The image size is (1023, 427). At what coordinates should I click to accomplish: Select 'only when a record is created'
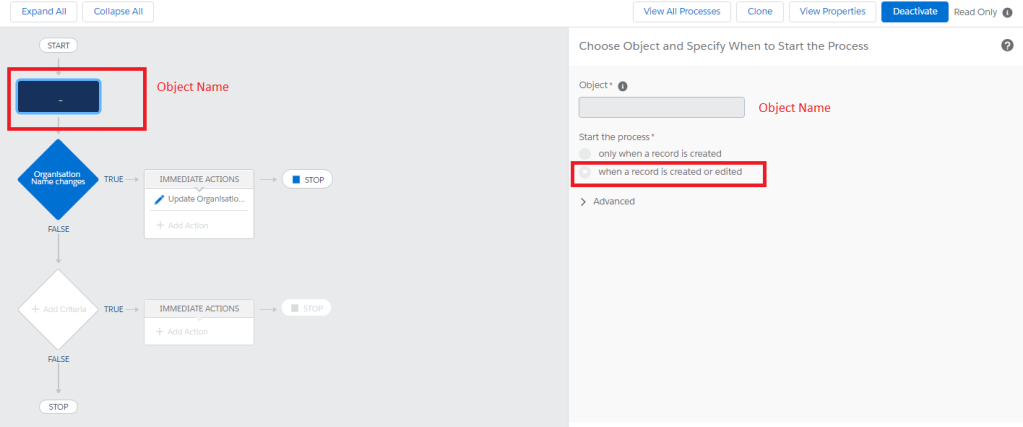(x=586, y=153)
